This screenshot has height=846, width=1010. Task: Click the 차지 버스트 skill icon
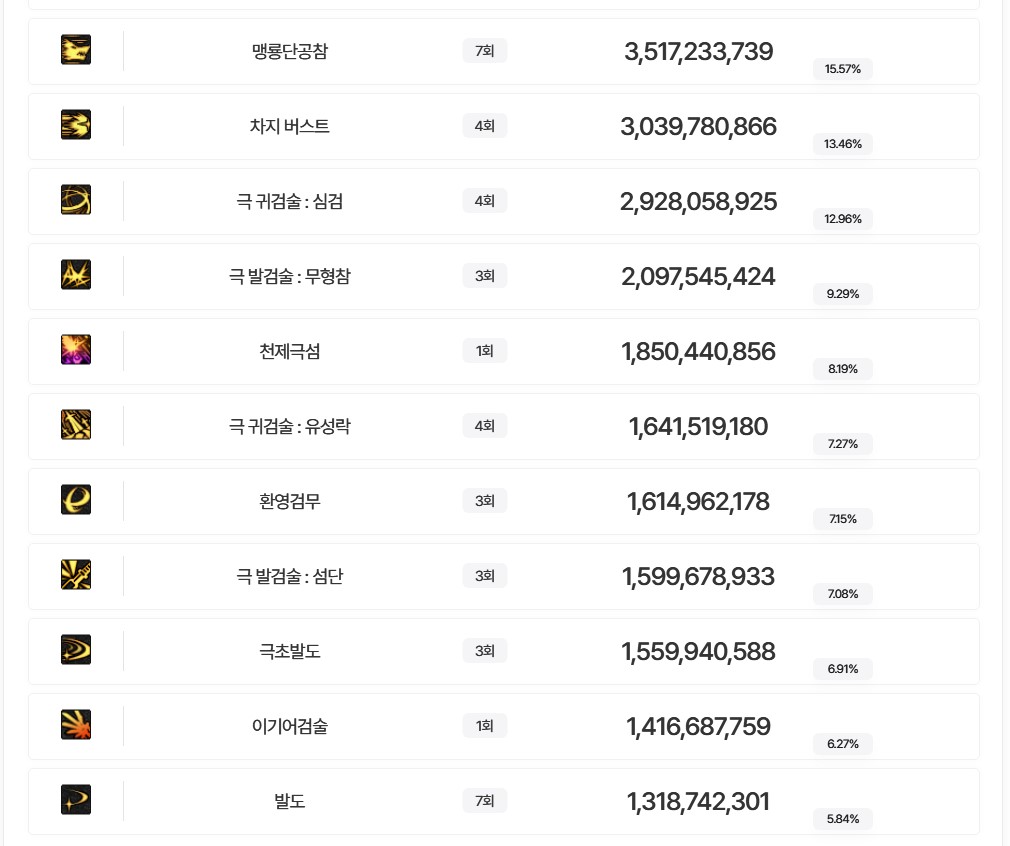(76, 125)
